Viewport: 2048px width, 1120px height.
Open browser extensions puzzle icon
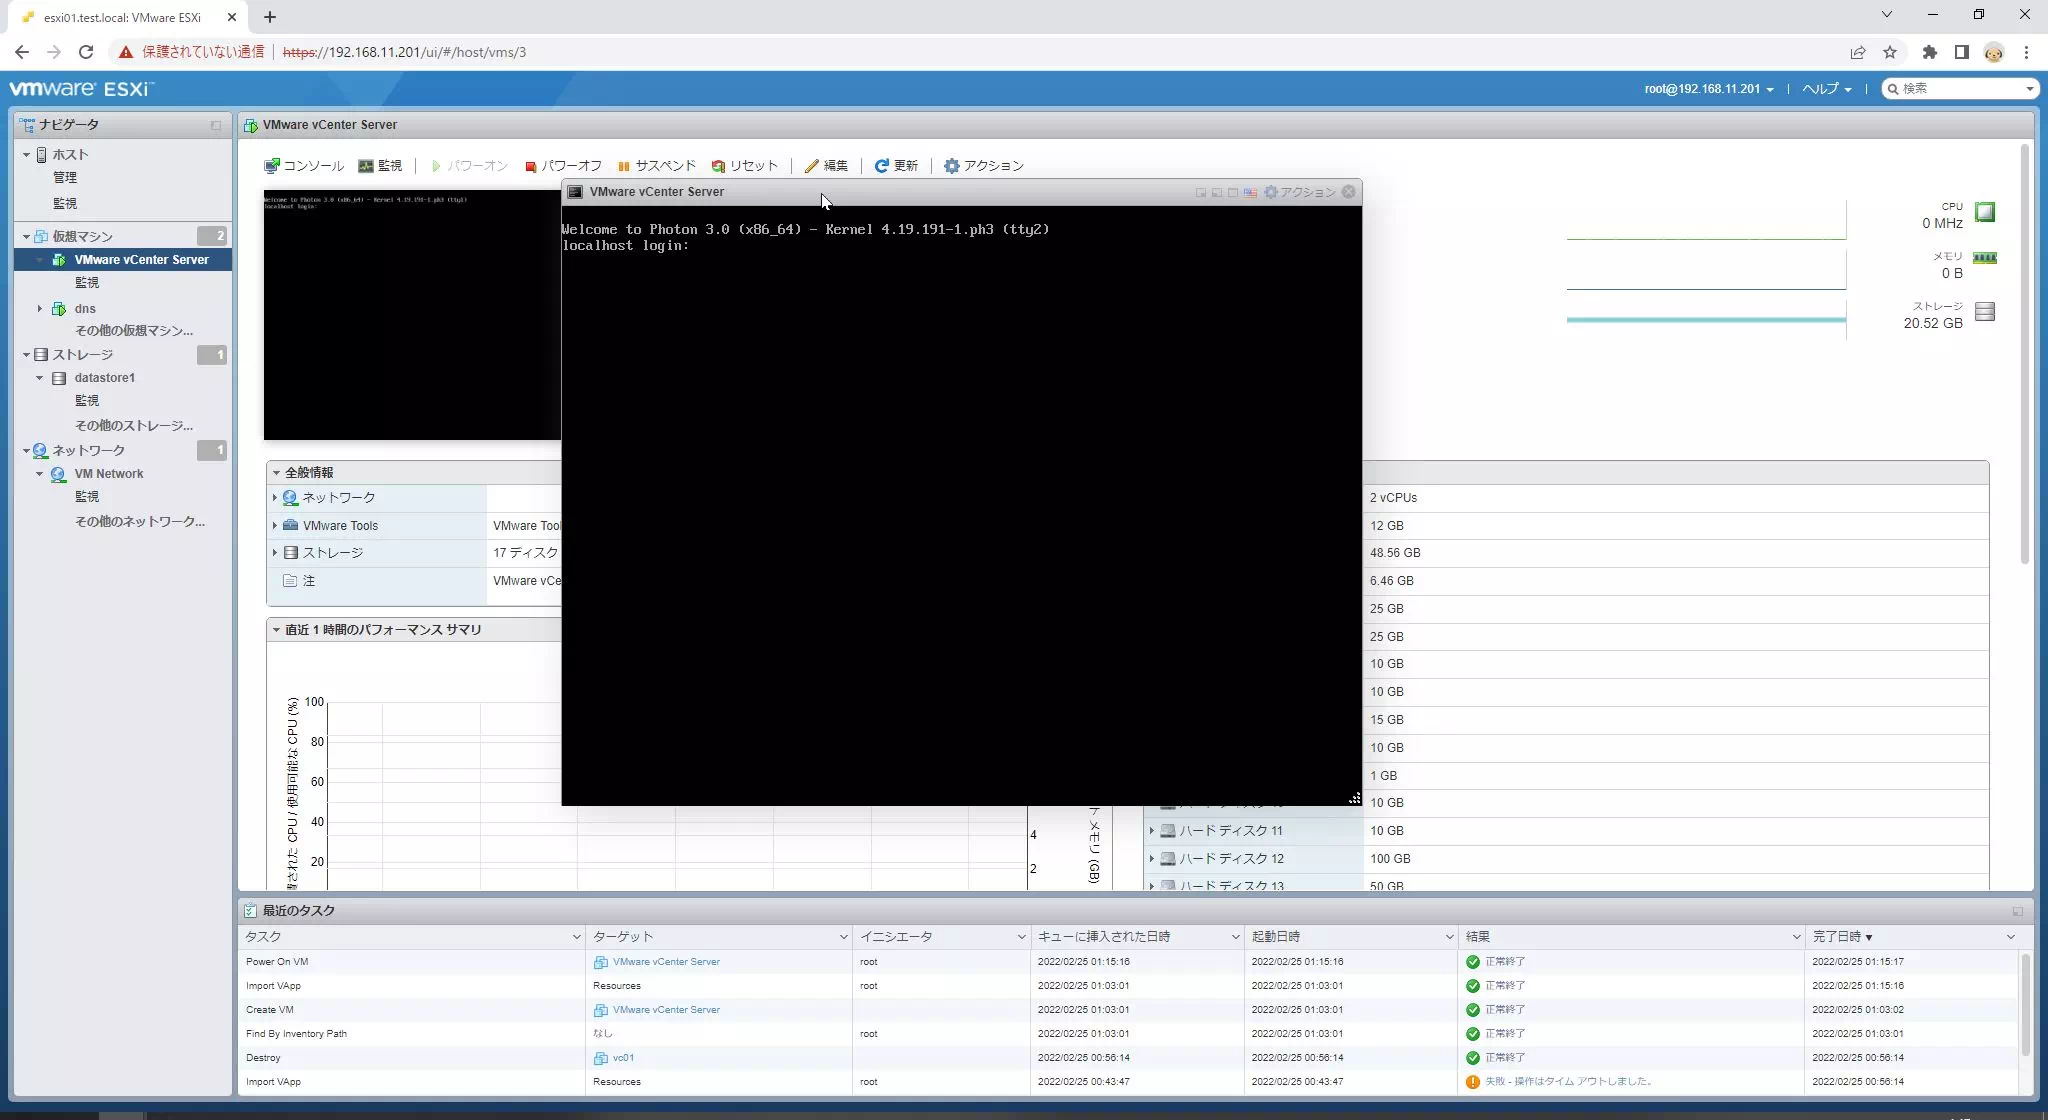pyautogui.click(x=1930, y=52)
